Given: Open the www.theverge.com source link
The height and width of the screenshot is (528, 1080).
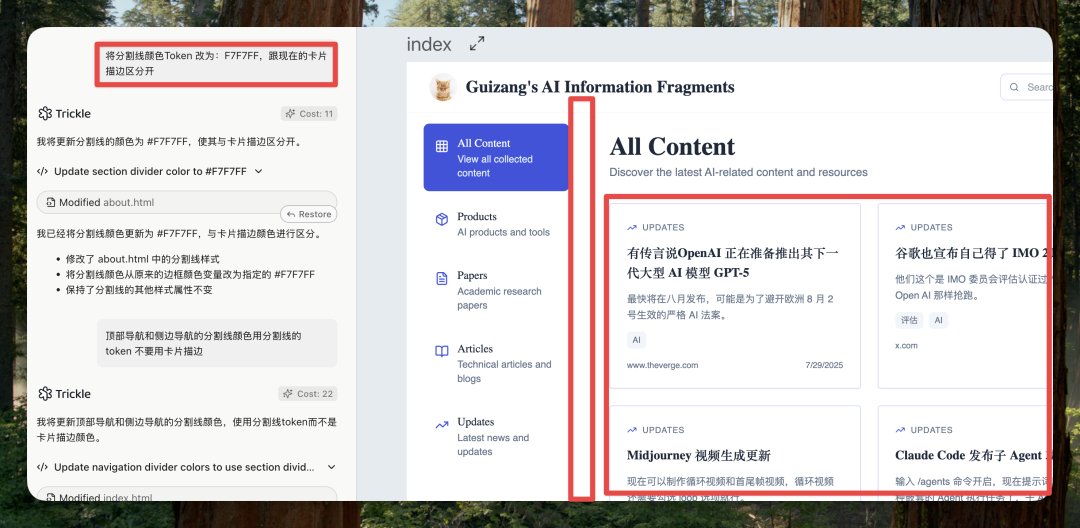Looking at the screenshot, I should coord(663,365).
